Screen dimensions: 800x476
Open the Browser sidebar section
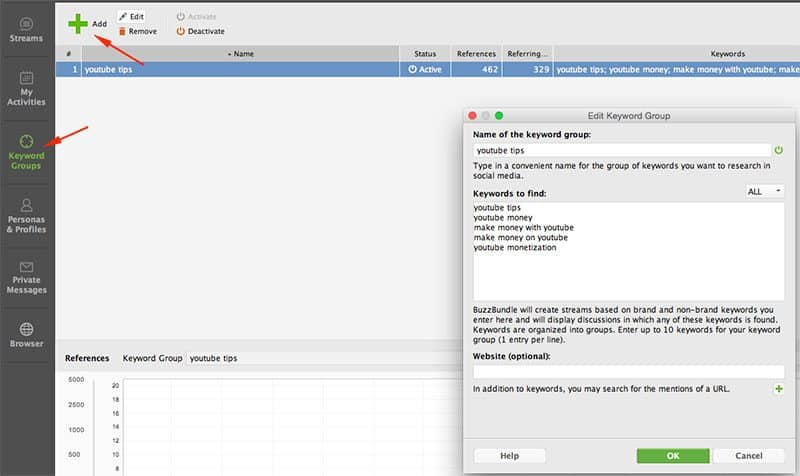click(26, 335)
